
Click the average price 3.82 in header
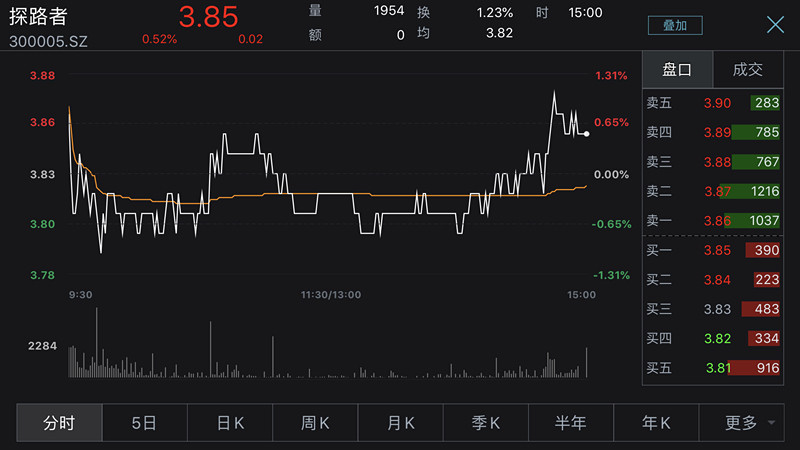pyautogui.click(x=499, y=33)
